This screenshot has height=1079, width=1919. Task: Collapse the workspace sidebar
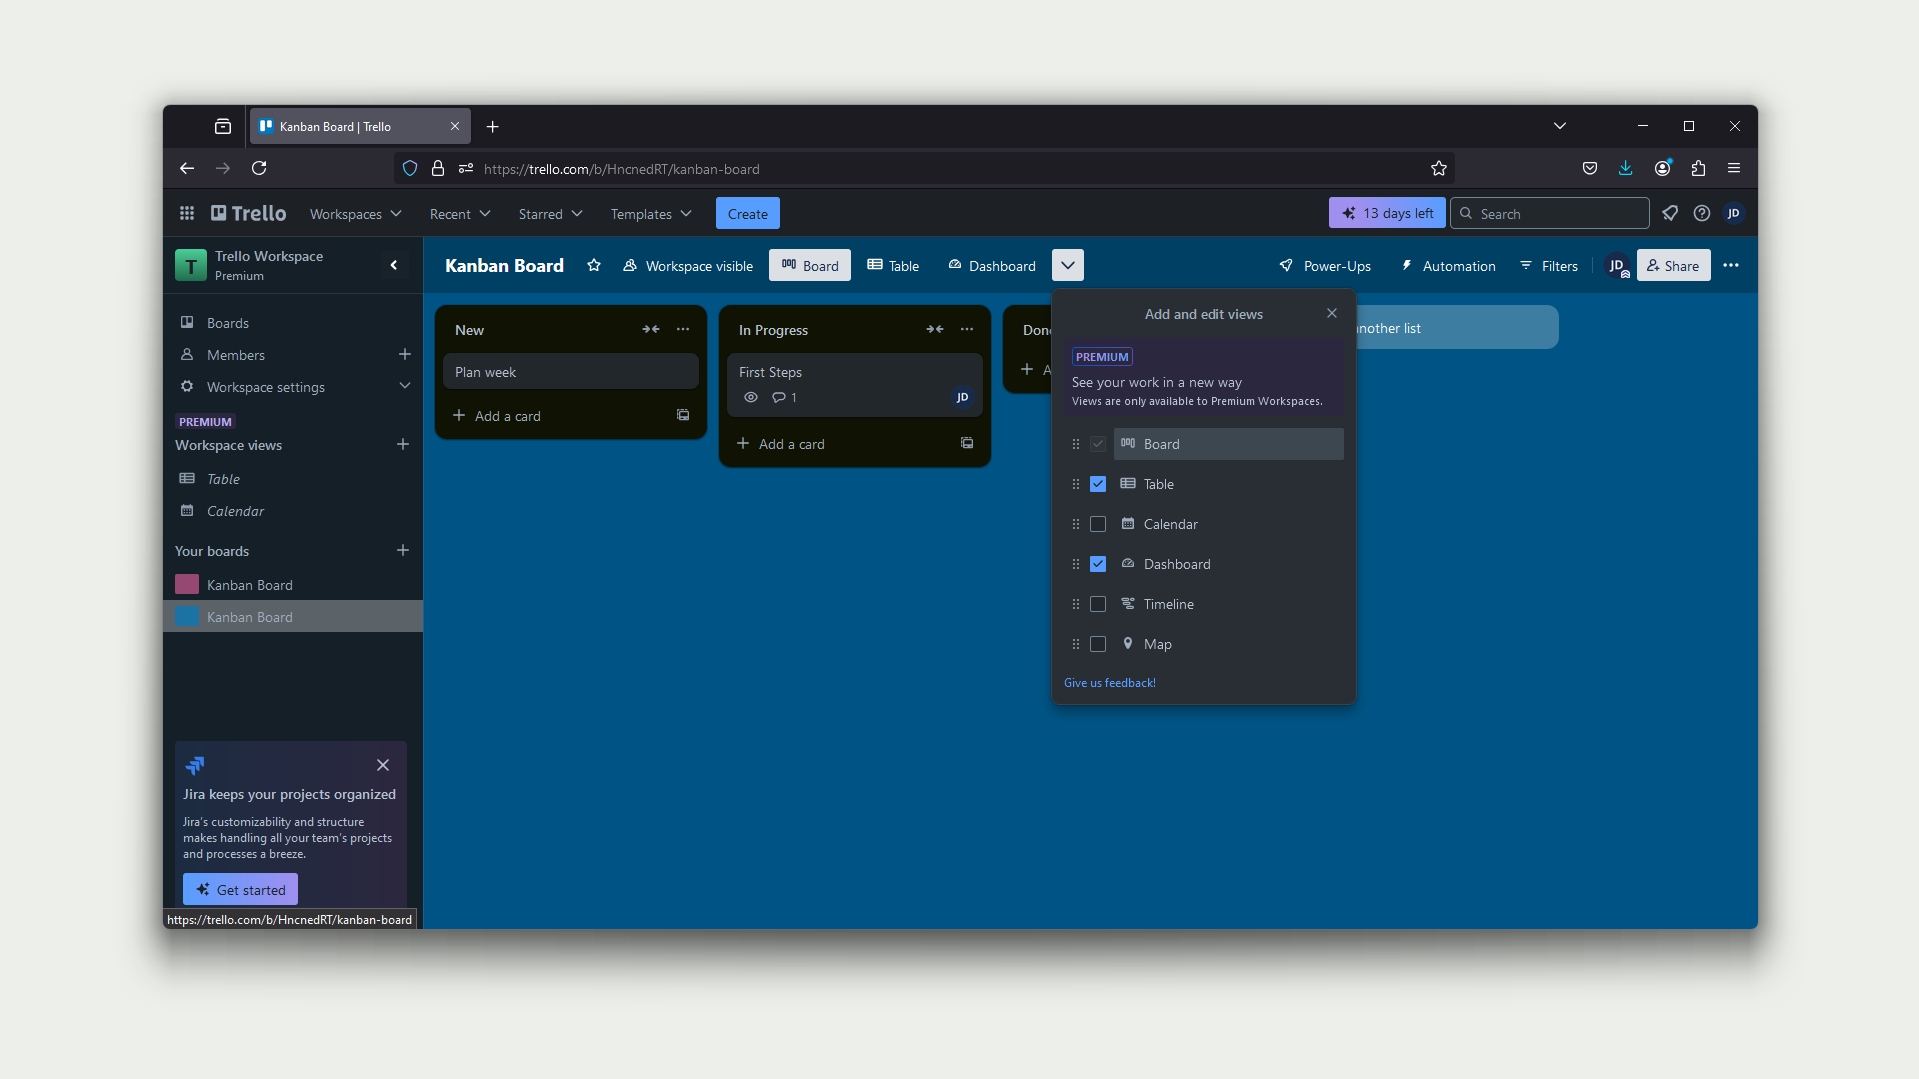[x=394, y=265]
